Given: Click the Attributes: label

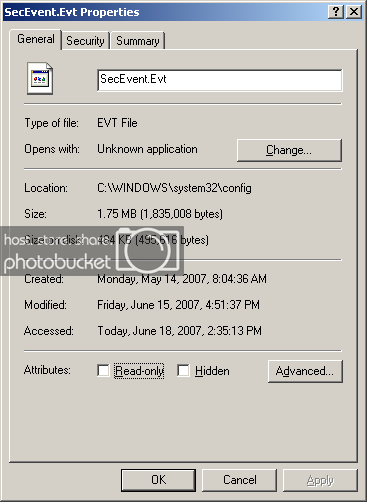Looking at the screenshot, I should 47,370.
